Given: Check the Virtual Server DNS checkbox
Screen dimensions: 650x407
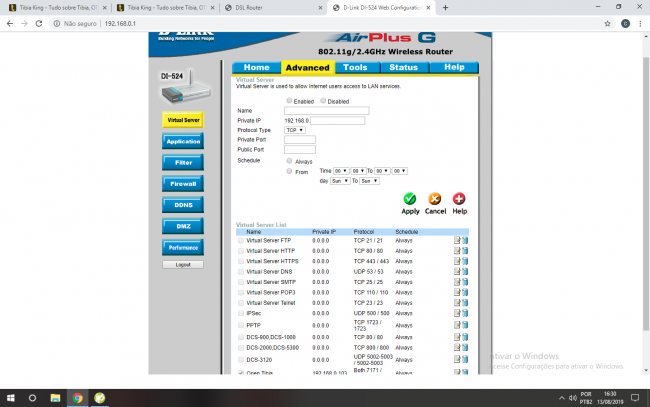Looking at the screenshot, I should coord(241,271).
